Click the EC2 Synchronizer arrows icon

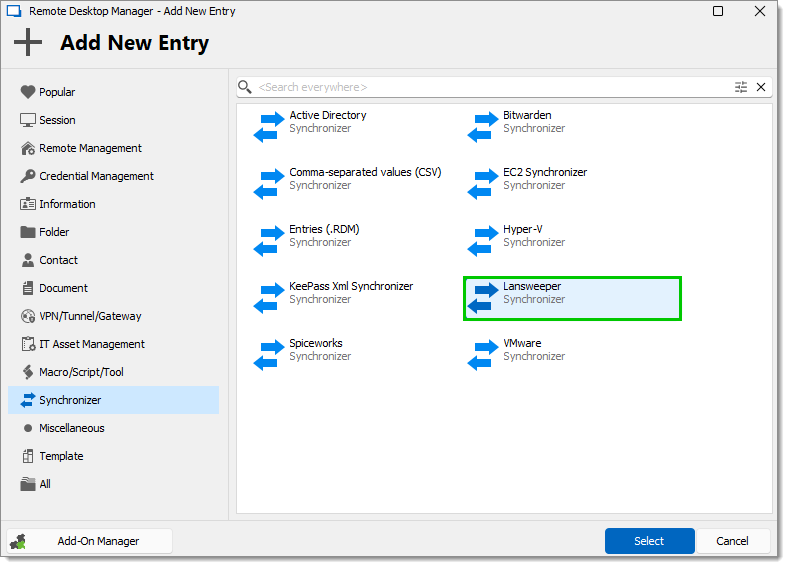[x=483, y=184]
